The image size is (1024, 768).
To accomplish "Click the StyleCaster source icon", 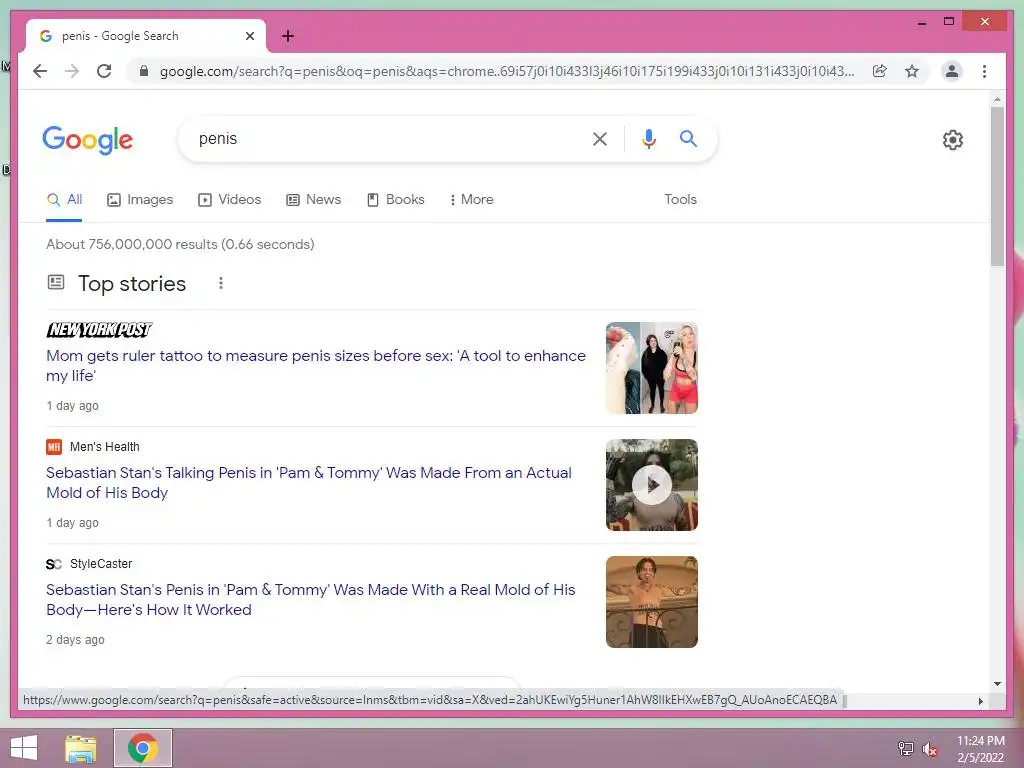I will point(54,564).
